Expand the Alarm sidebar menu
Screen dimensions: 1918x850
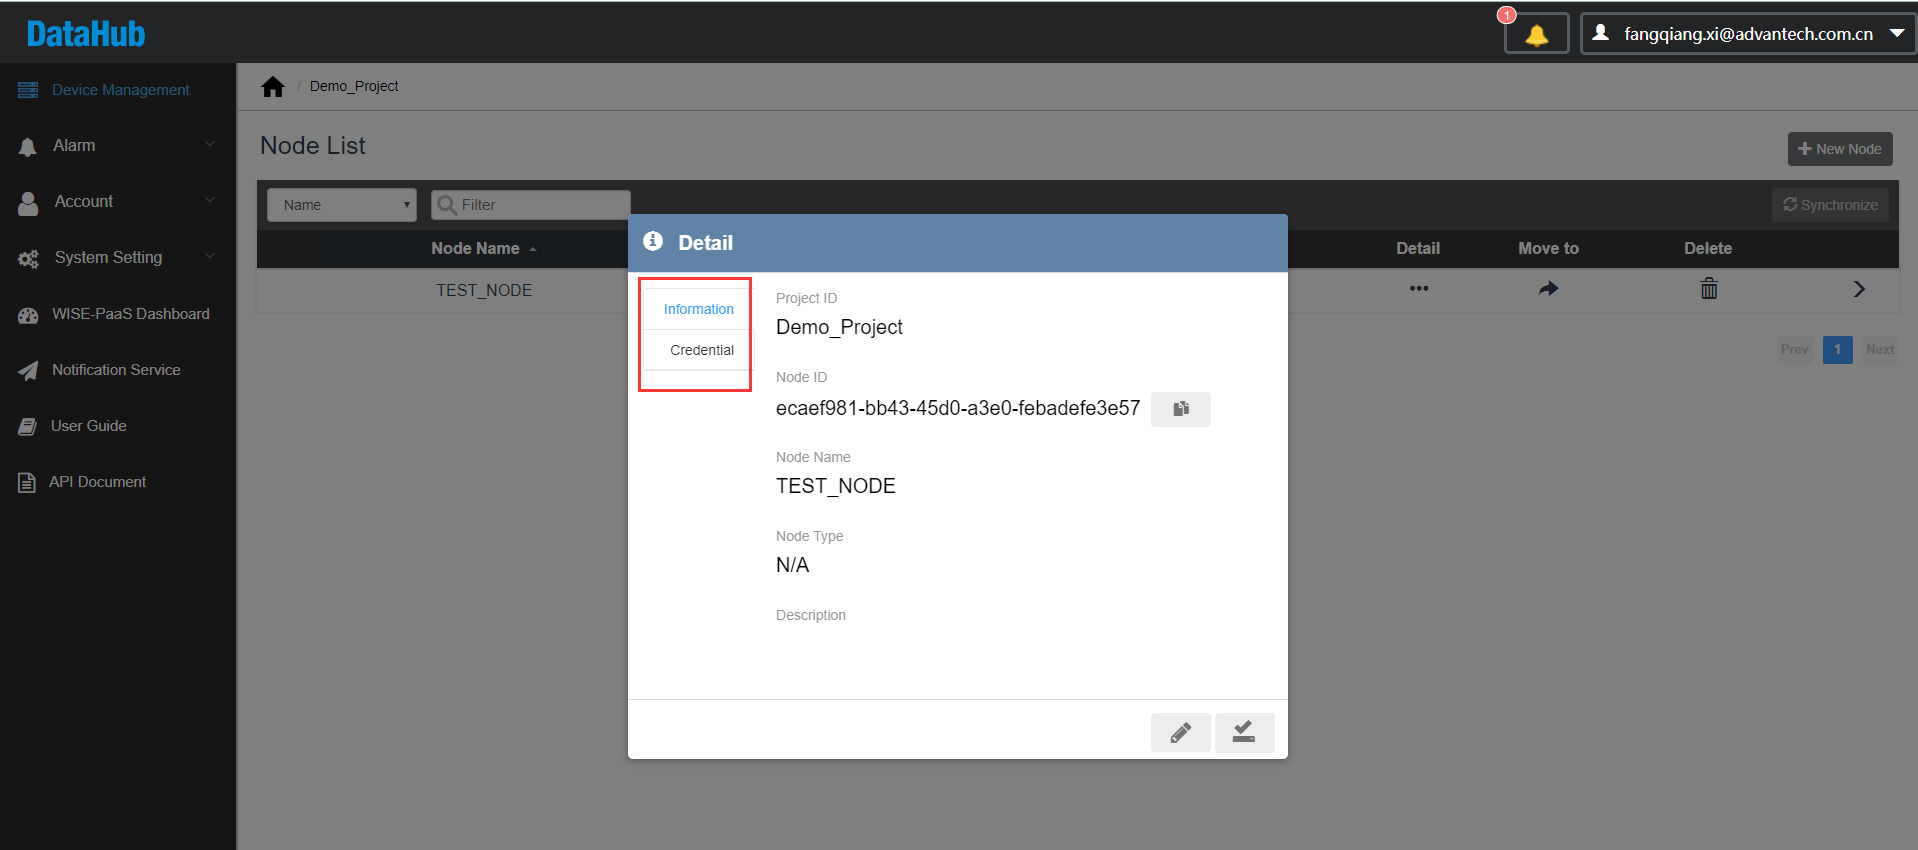118,146
